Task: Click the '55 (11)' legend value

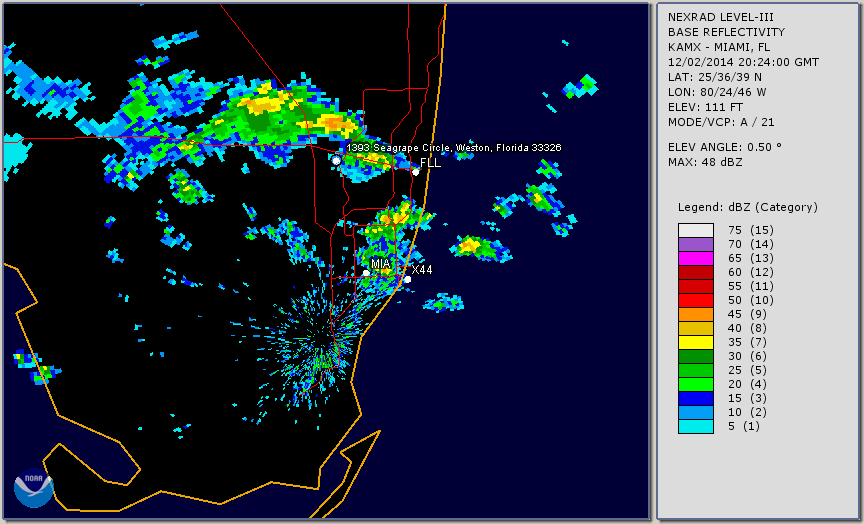Action: (750, 287)
